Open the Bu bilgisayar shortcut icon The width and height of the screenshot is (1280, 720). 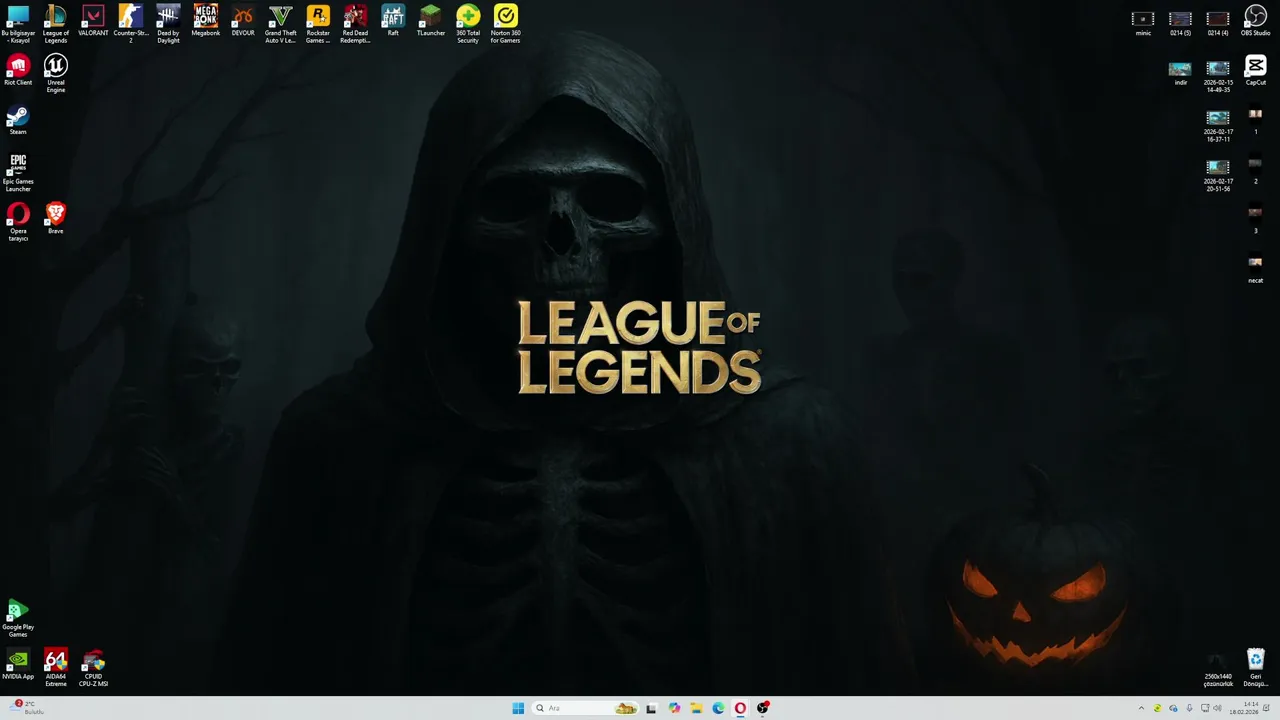coord(18,24)
